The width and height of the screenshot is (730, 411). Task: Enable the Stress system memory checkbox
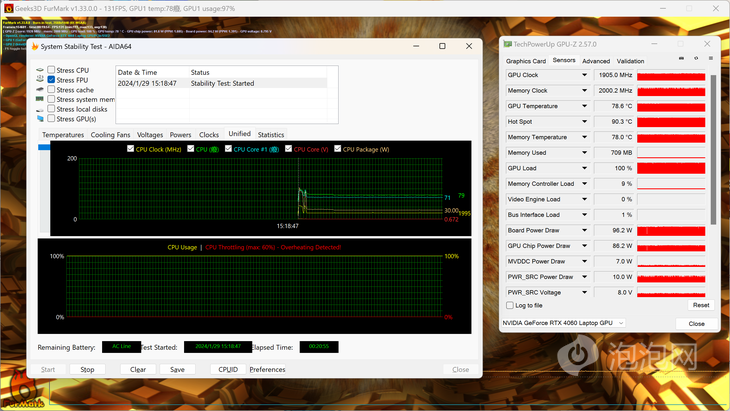click(x=51, y=99)
